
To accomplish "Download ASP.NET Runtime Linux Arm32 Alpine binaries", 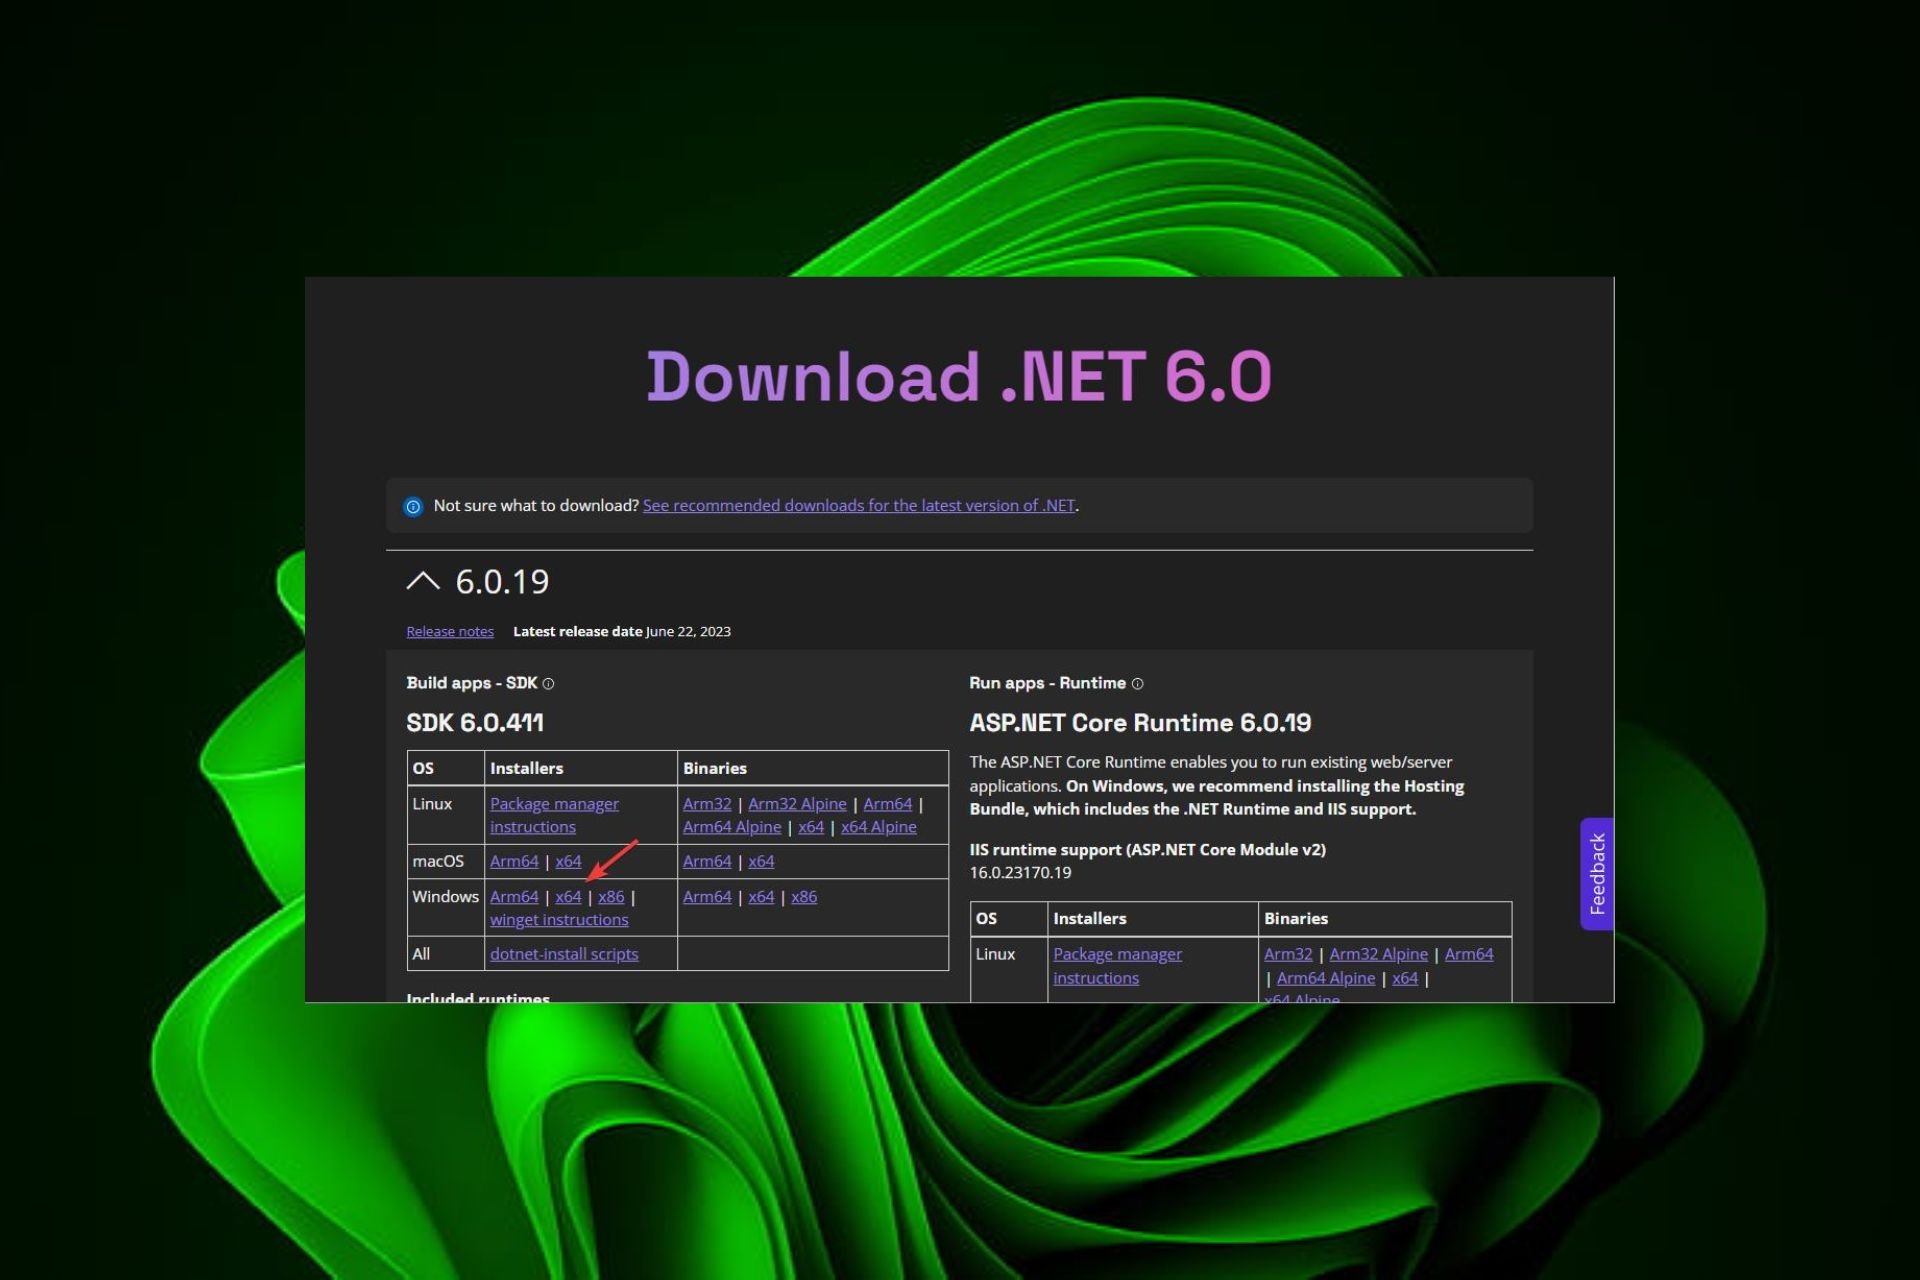I will pyautogui.click(x=1379, y=954).
